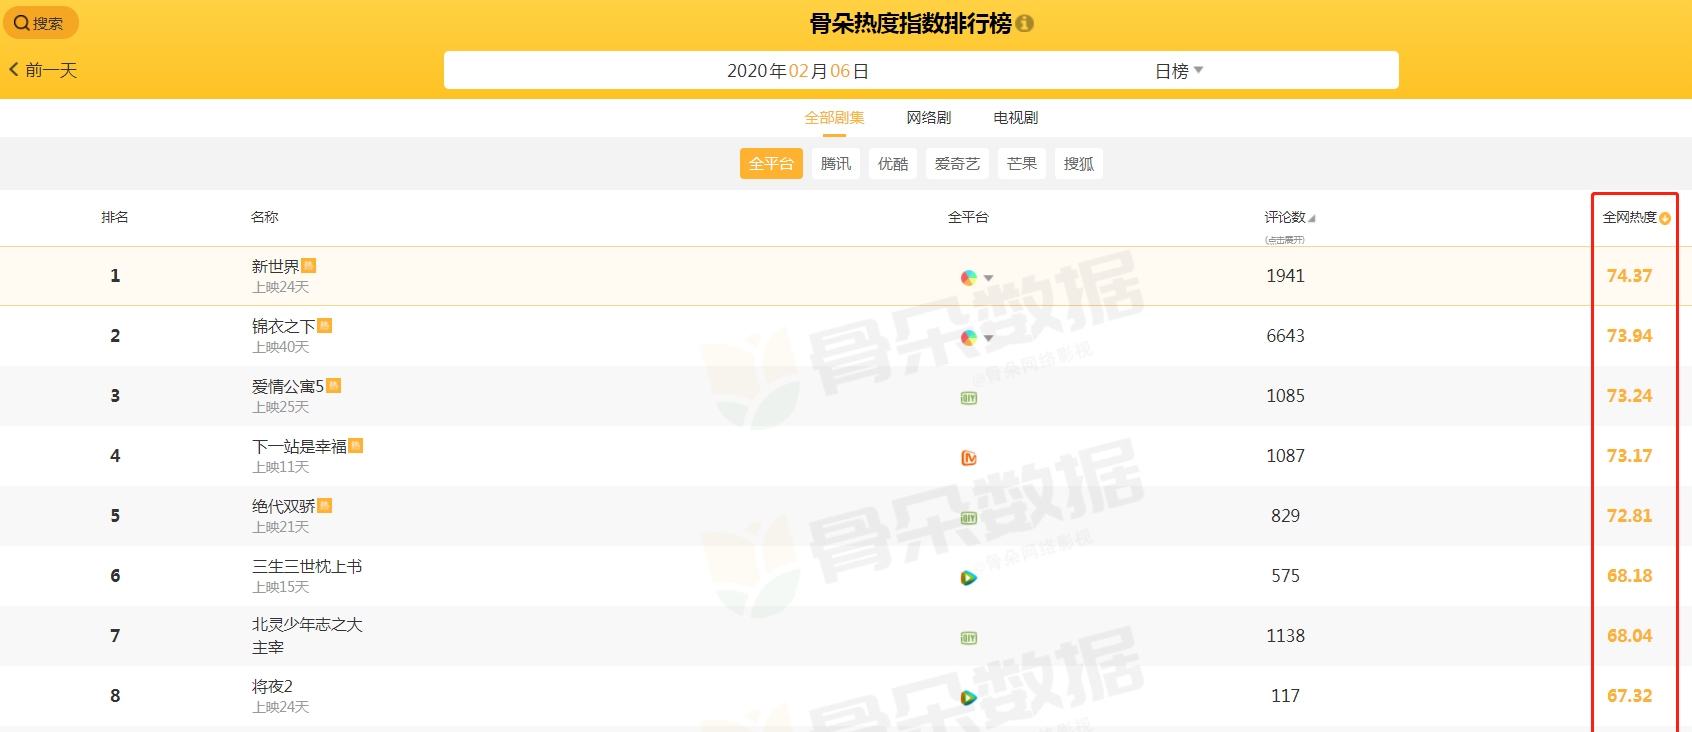Click the orange sort icon beside 全网热度
Screen dimensions: 1692x732
pyautogui.click(x=1665, y=219)
